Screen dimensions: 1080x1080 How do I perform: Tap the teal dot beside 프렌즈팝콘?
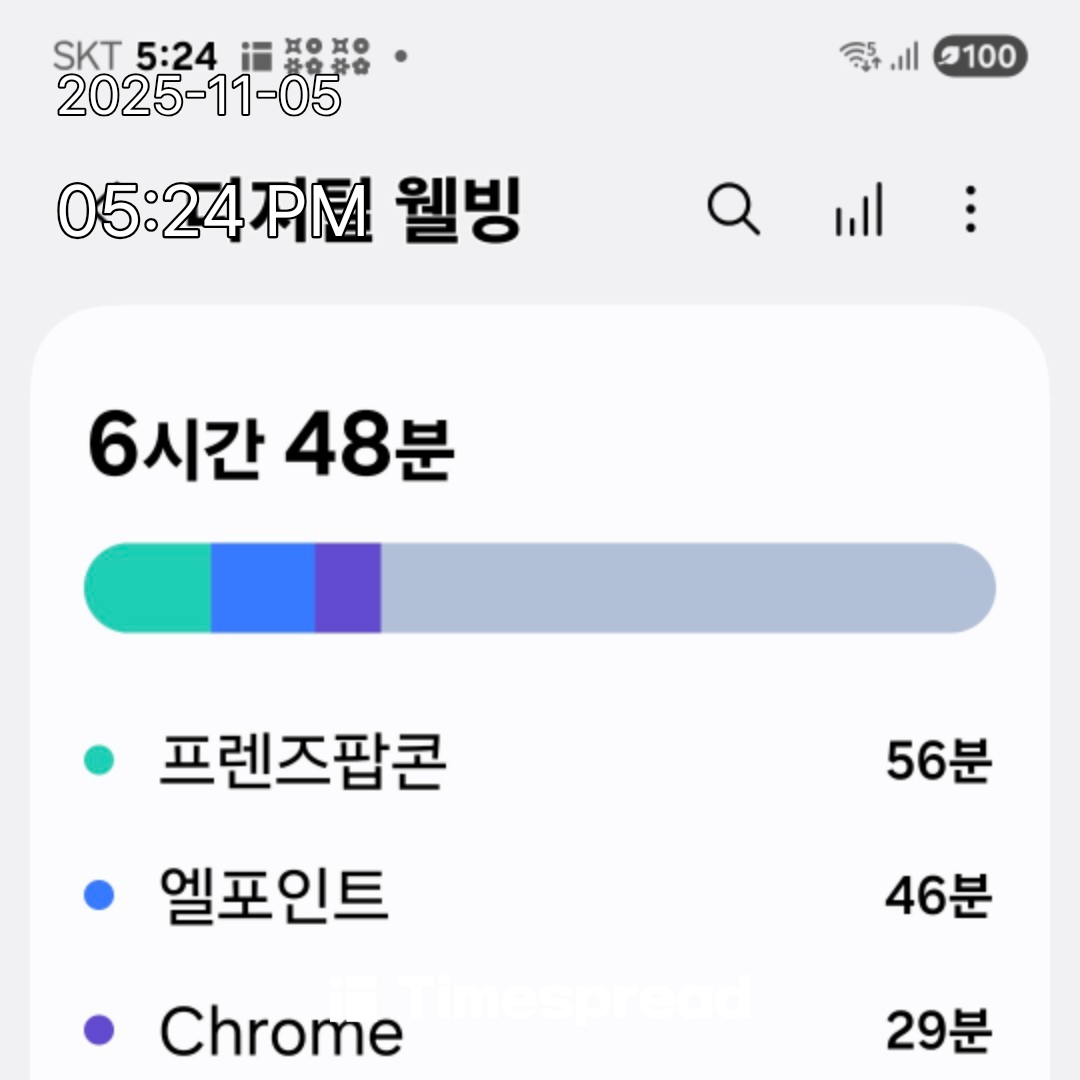click(98, 761)
